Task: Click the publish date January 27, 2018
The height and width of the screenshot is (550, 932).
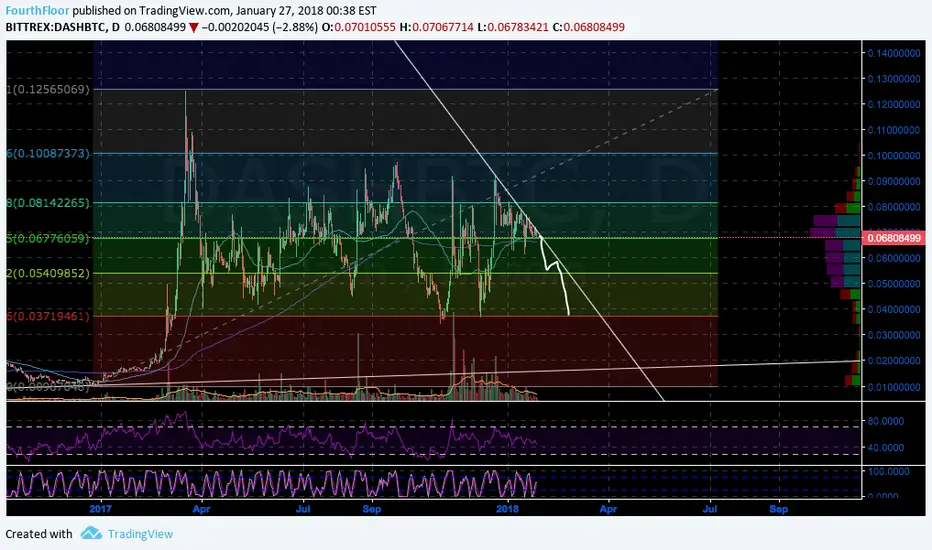Action: [281, 11]
